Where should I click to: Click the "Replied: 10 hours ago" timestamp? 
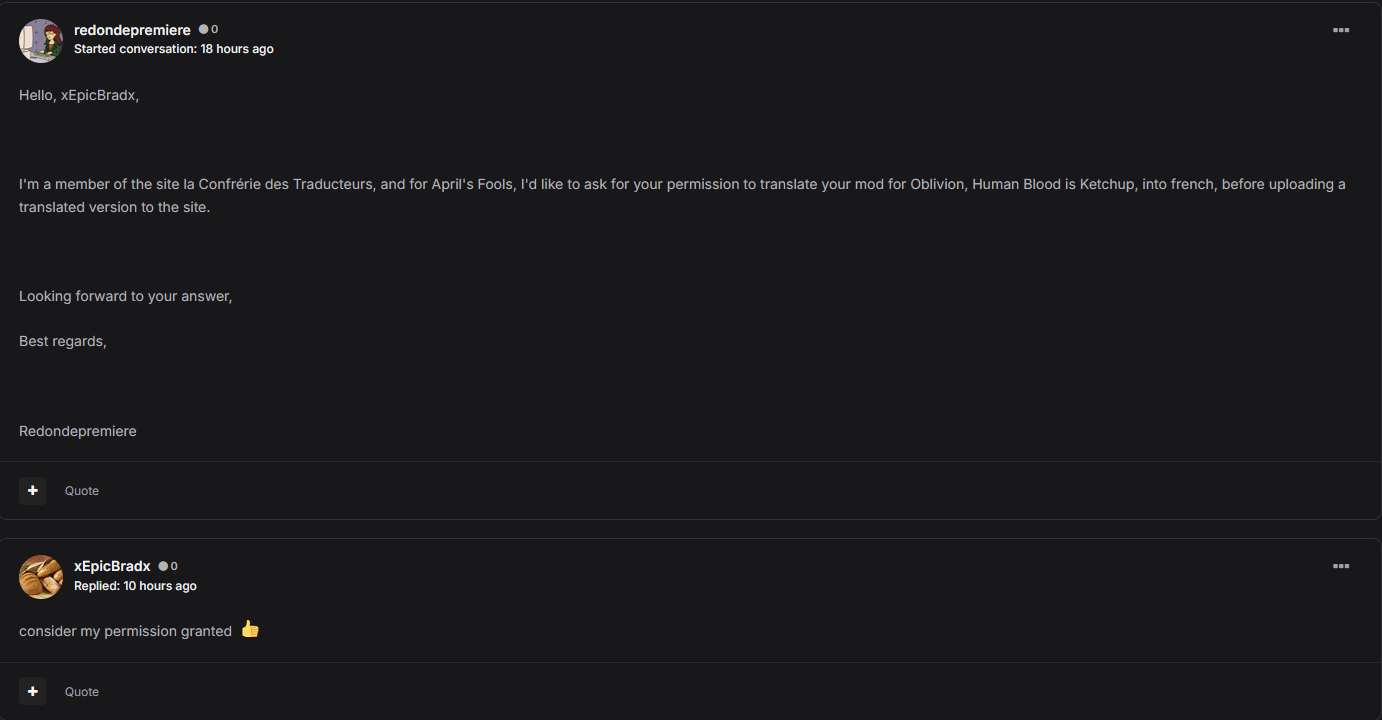135,586
